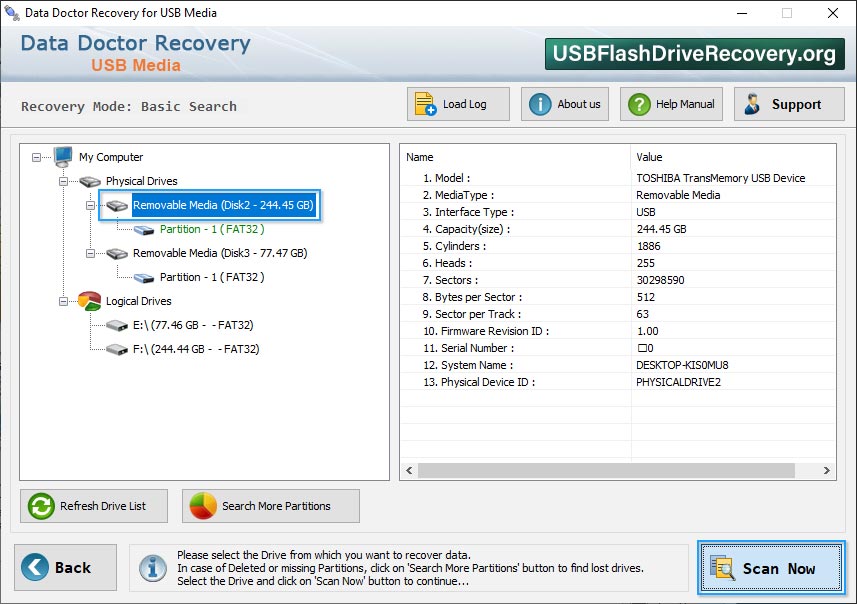Collapse the Disk2 Removable Media node

(90, 206)
